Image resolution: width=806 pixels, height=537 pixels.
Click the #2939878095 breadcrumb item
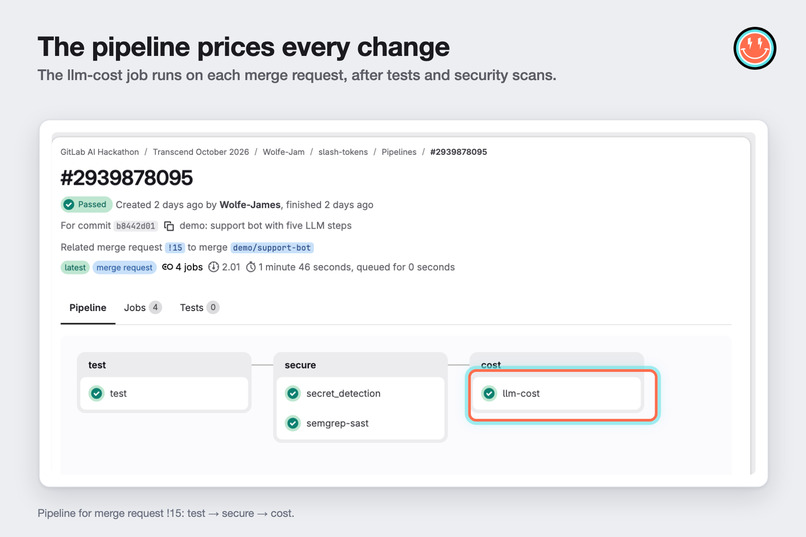coord(459,152)
